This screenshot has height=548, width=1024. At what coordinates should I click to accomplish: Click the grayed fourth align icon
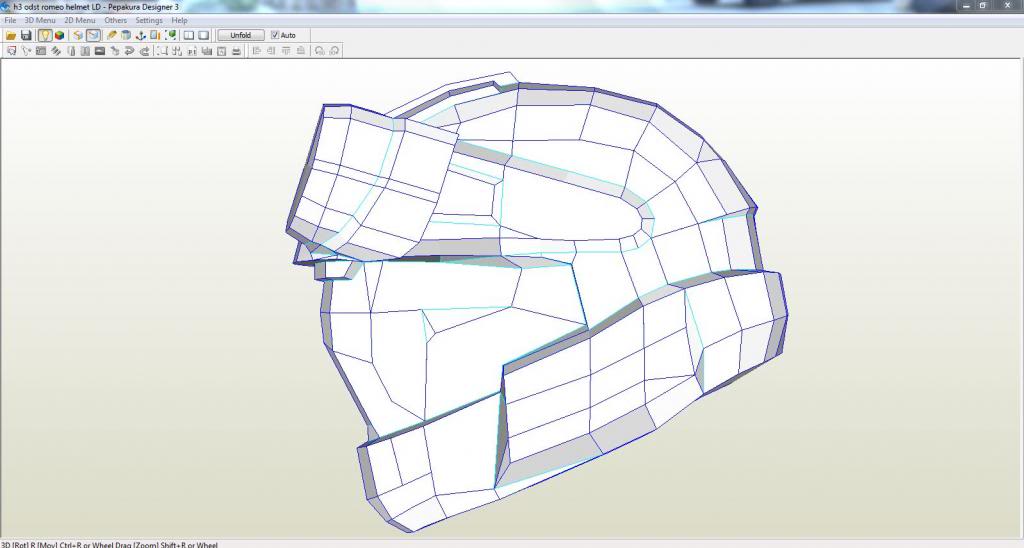[300, 51]
